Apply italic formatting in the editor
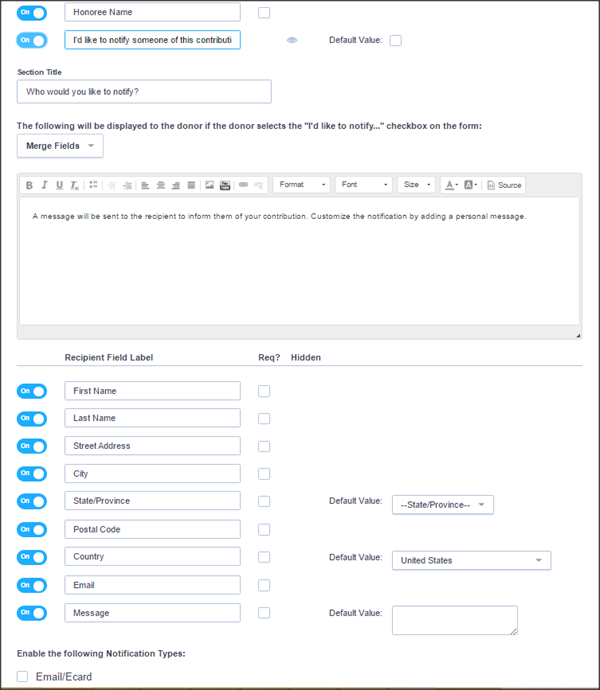Viewport: 600px width, 690px height. pos(44,185)
